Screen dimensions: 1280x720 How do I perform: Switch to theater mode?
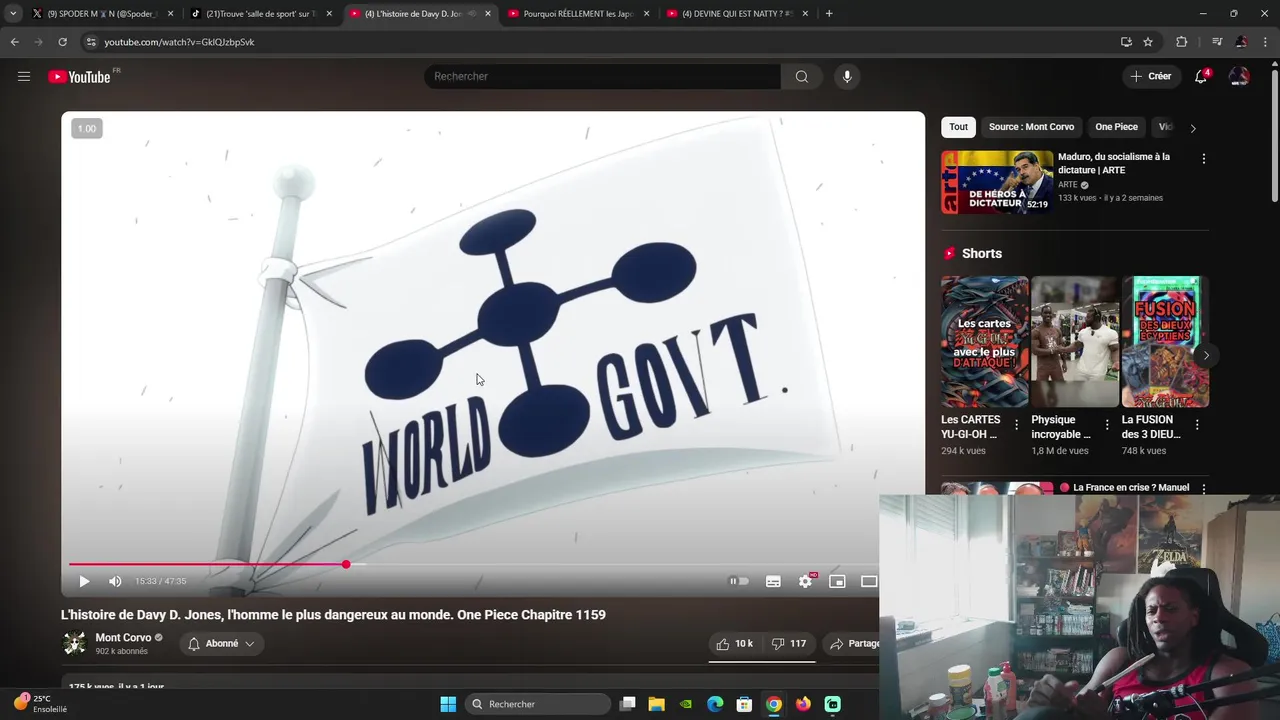tap(869, 581)
